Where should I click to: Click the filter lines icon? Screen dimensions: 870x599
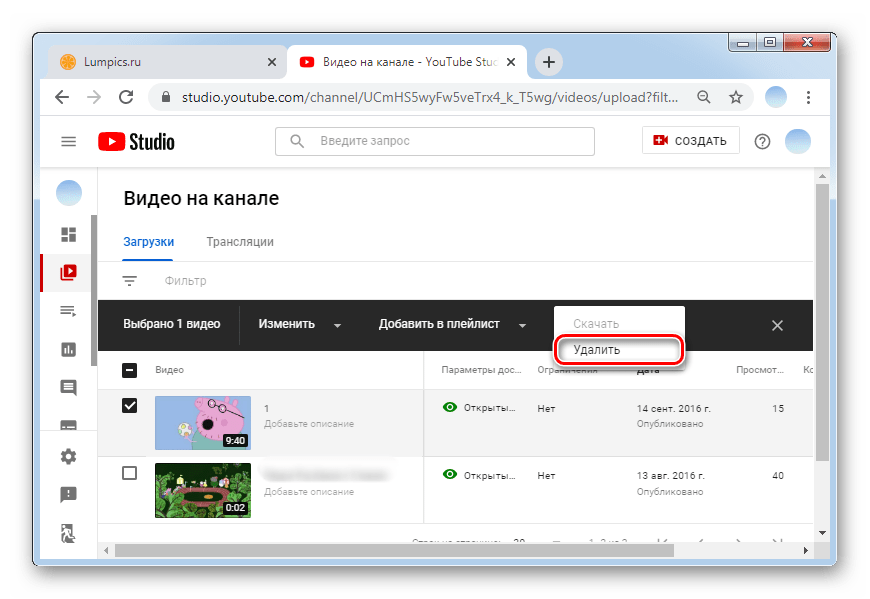(129, 281)
